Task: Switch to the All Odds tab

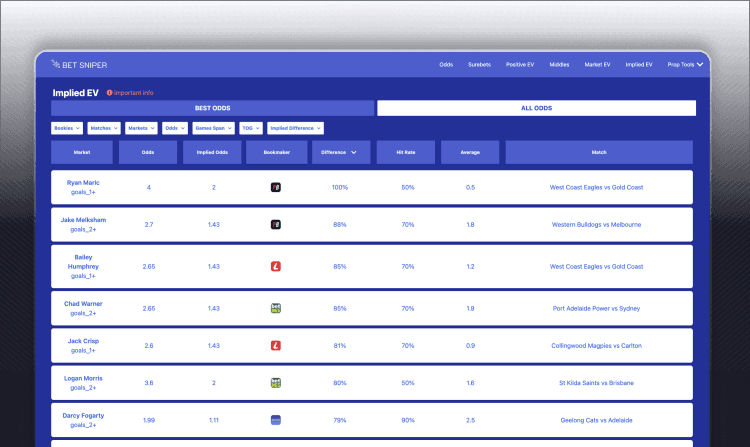Action: [x=536, y=108]
